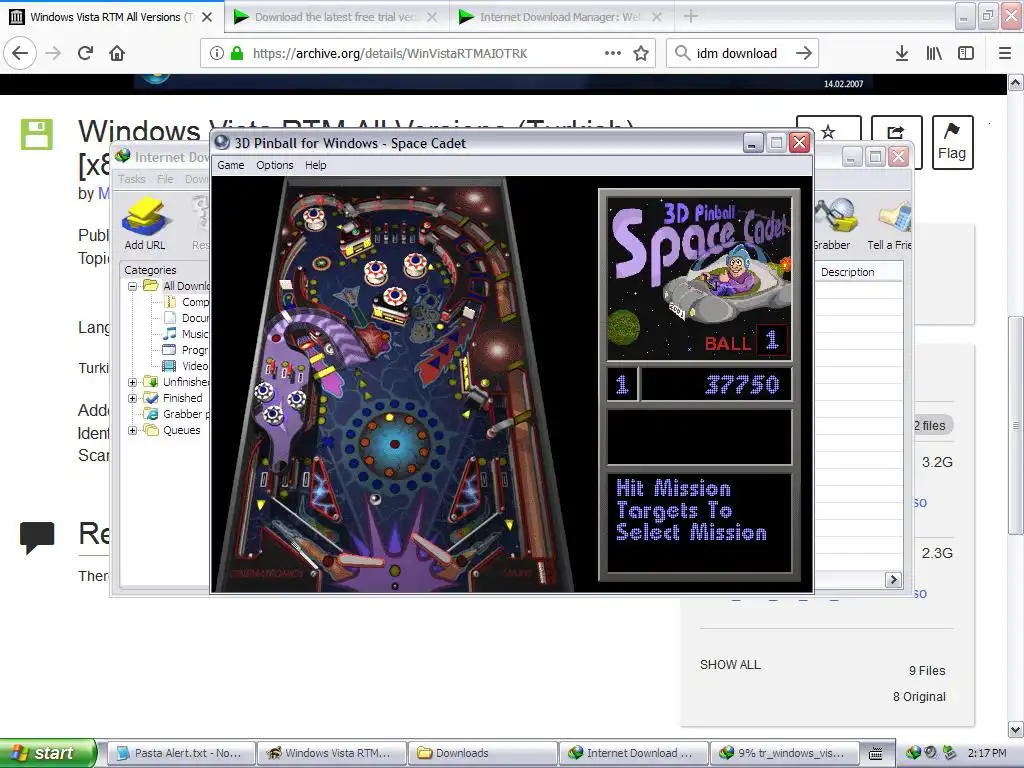Expand the Queues category in IDM
Viewport: 1024px width, 768px height.
pyautogui.click(x=133, y=430)
